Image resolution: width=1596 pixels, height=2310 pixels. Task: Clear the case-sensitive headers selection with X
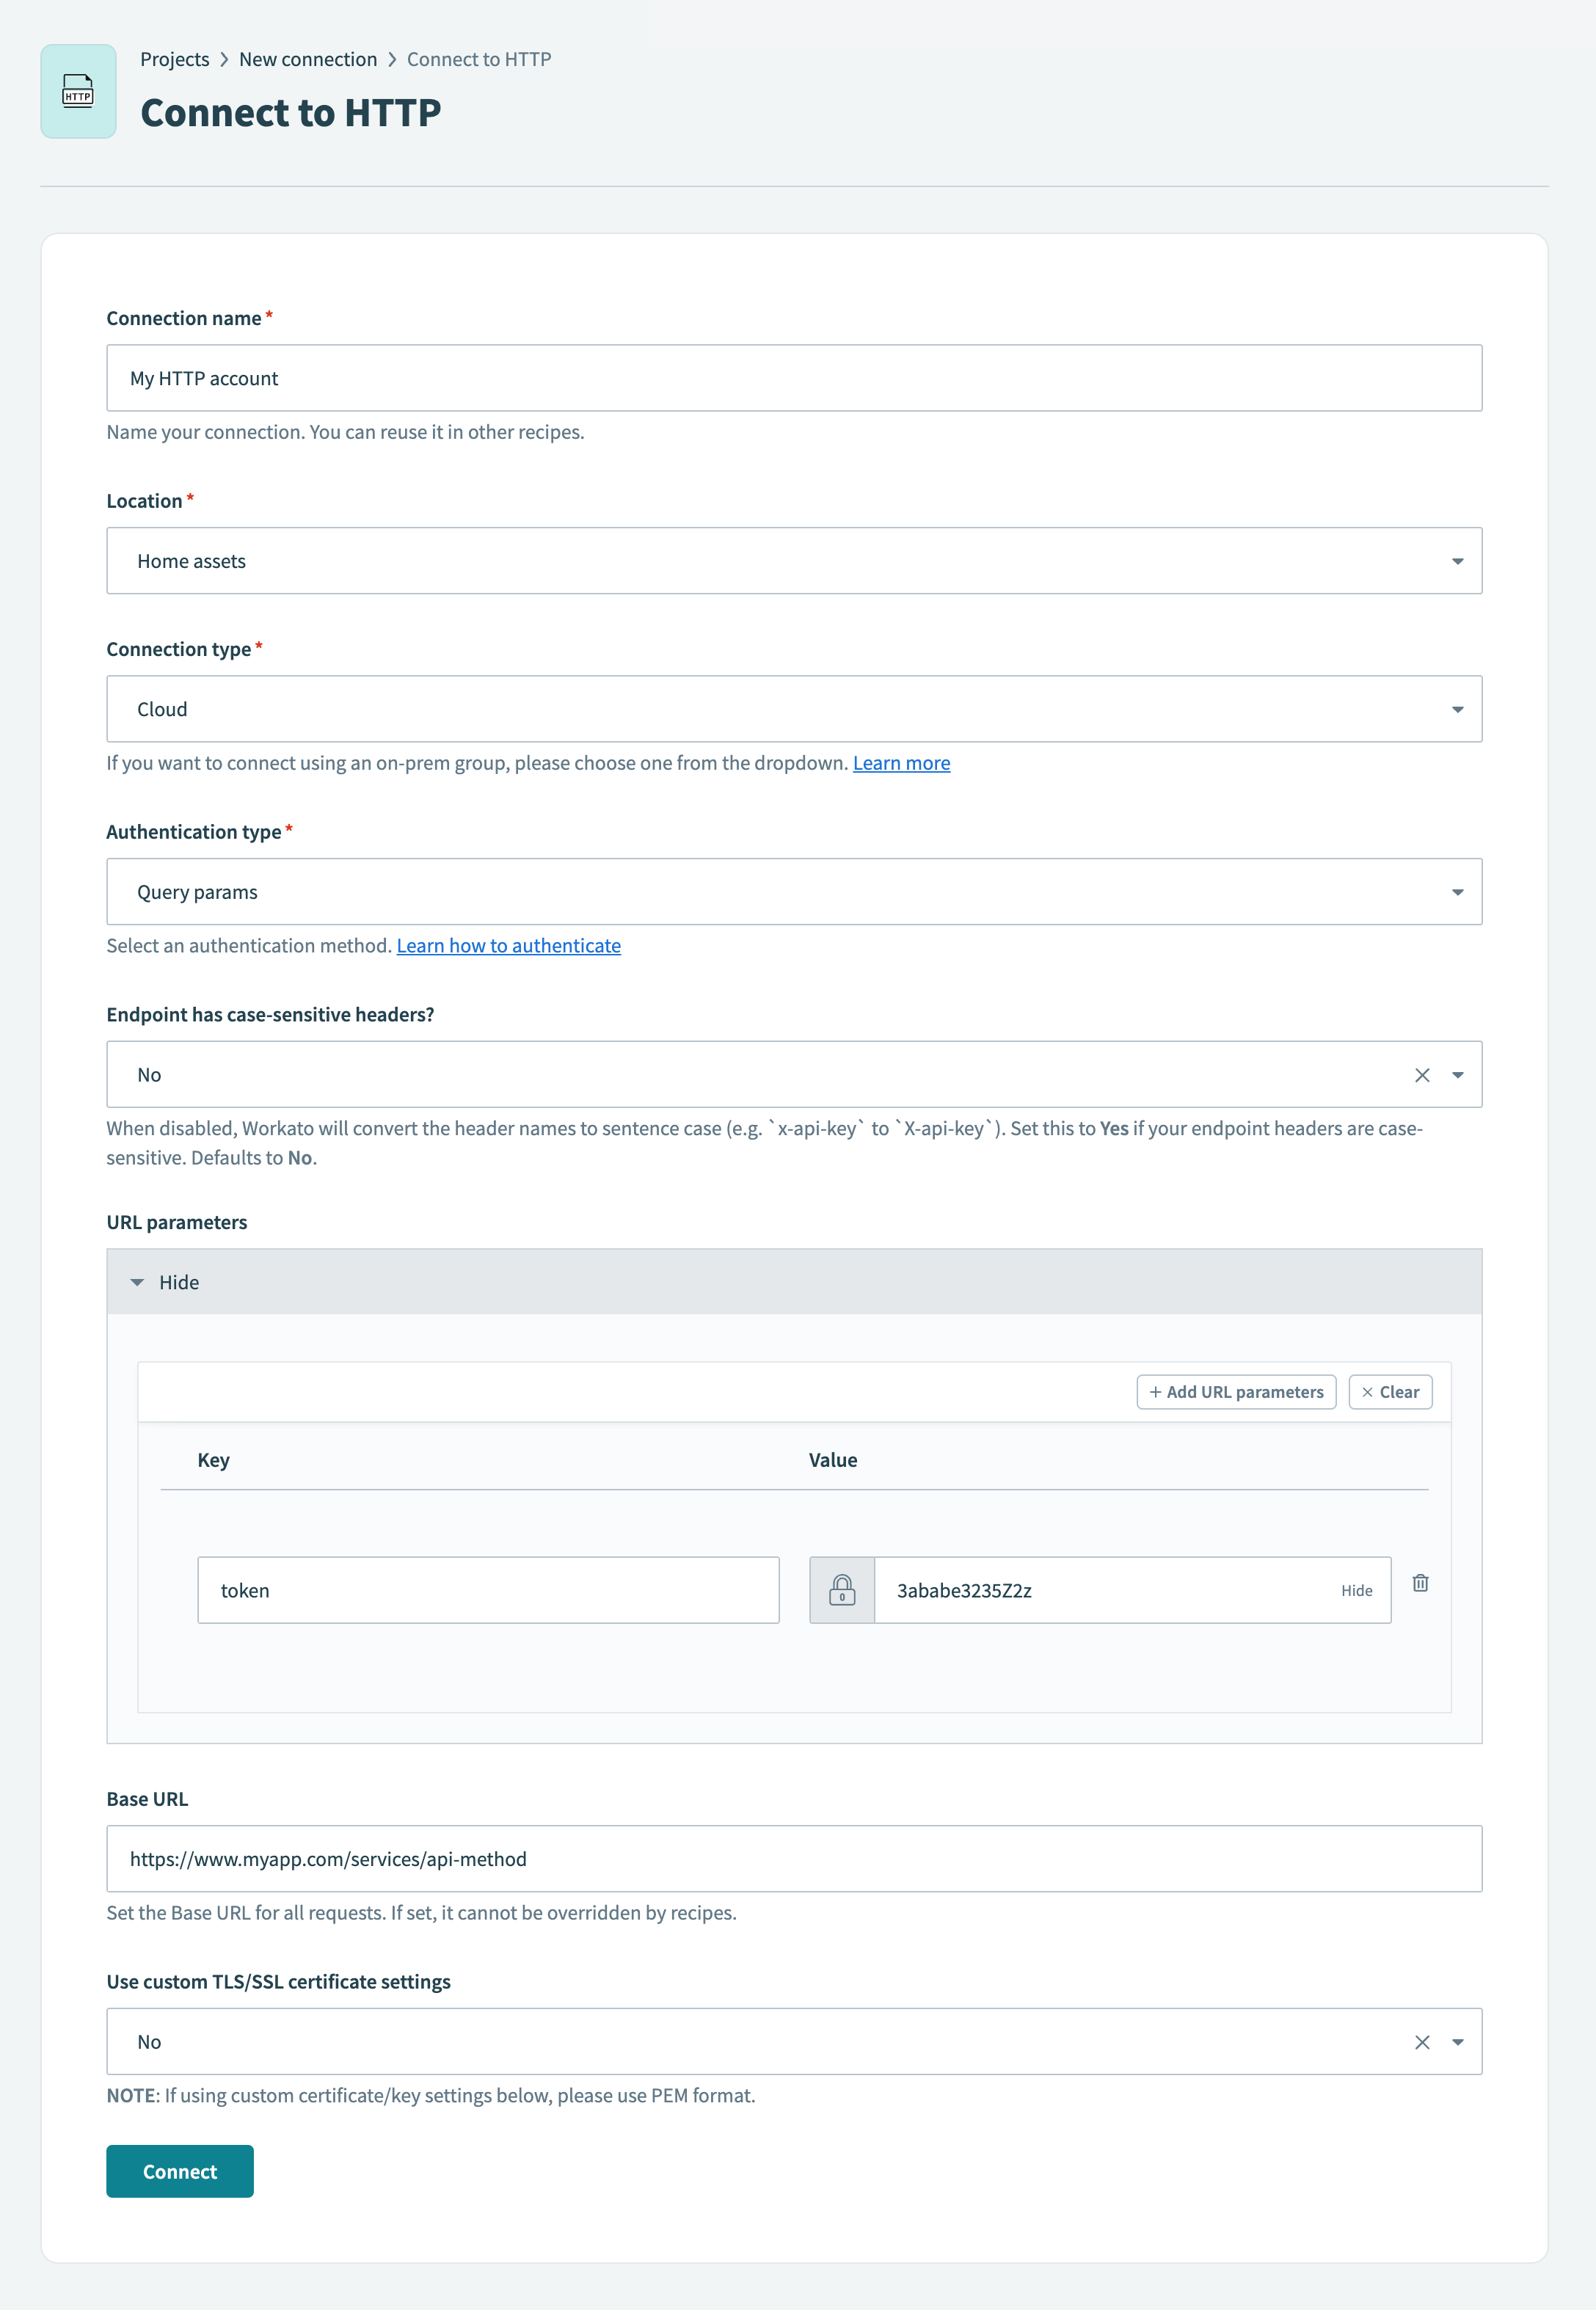click(1421, 1075)
